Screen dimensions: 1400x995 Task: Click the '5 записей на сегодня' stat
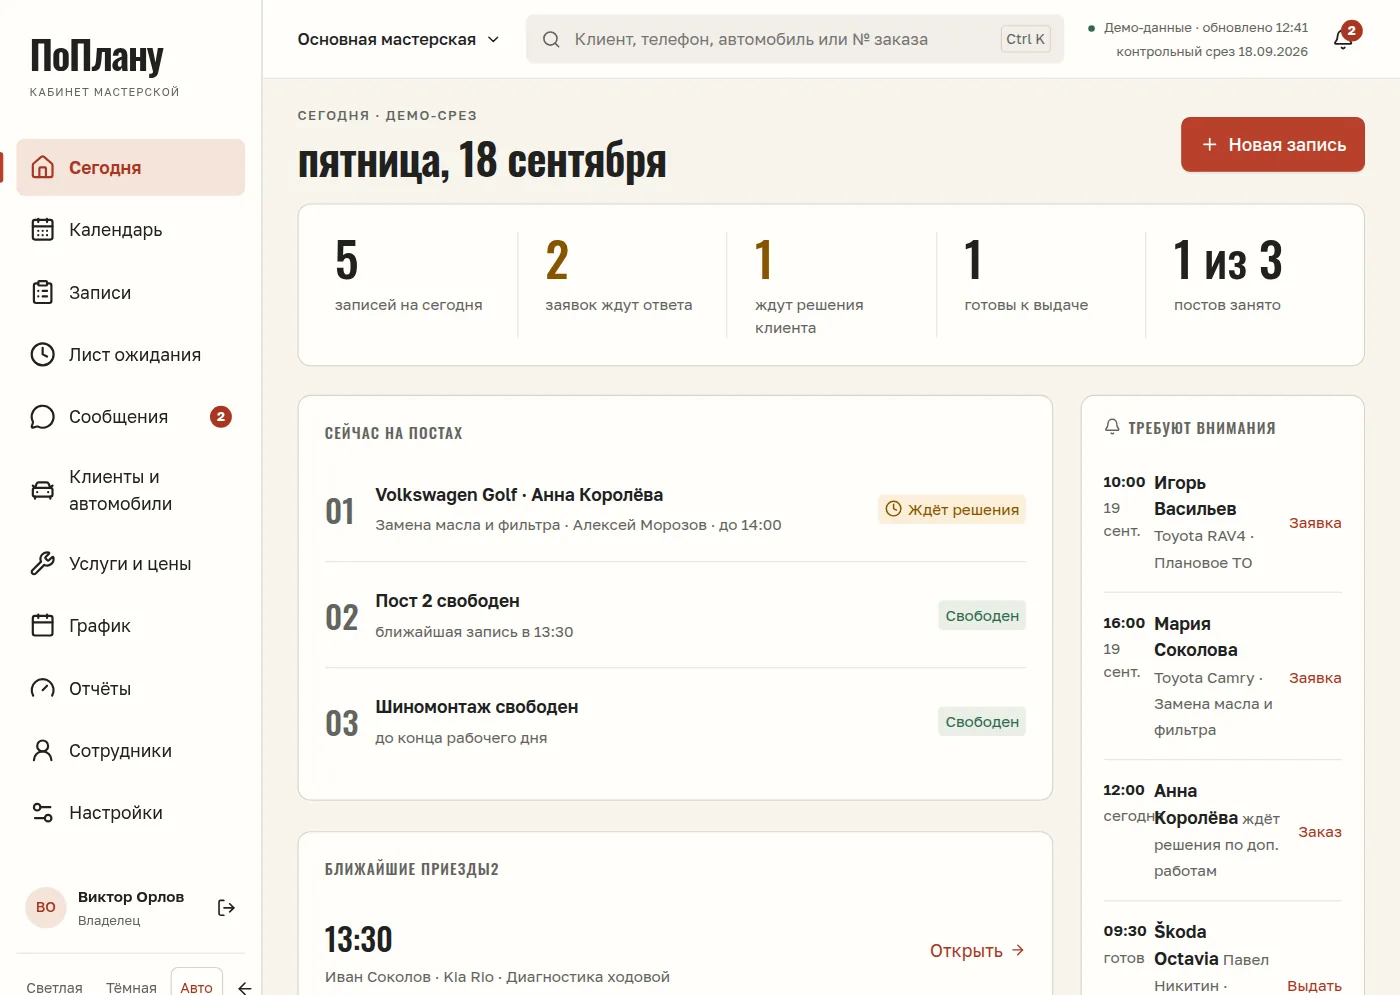click(x=409, y=276)
